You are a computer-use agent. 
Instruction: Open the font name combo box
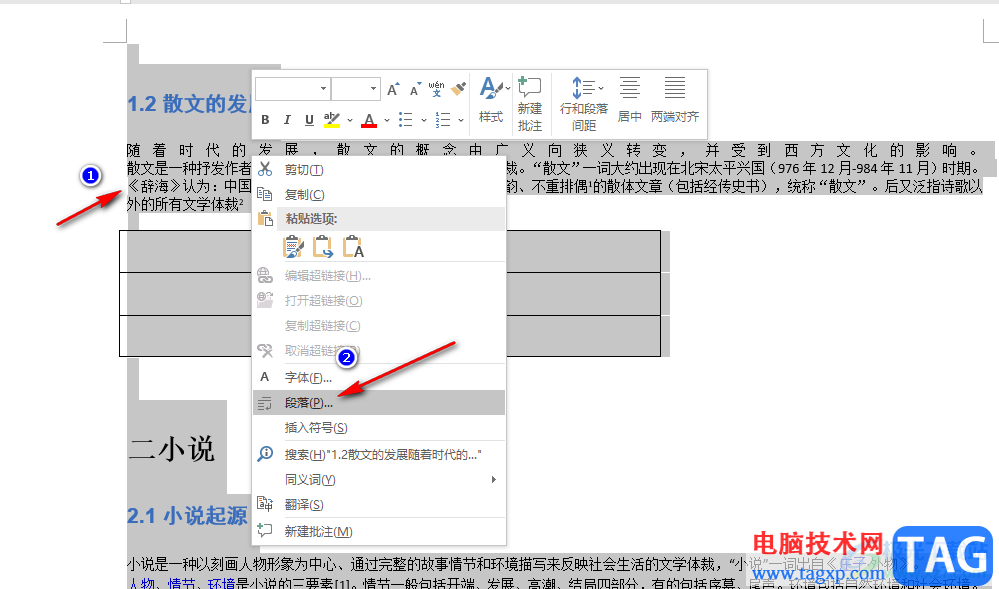(x=292, y=89)
